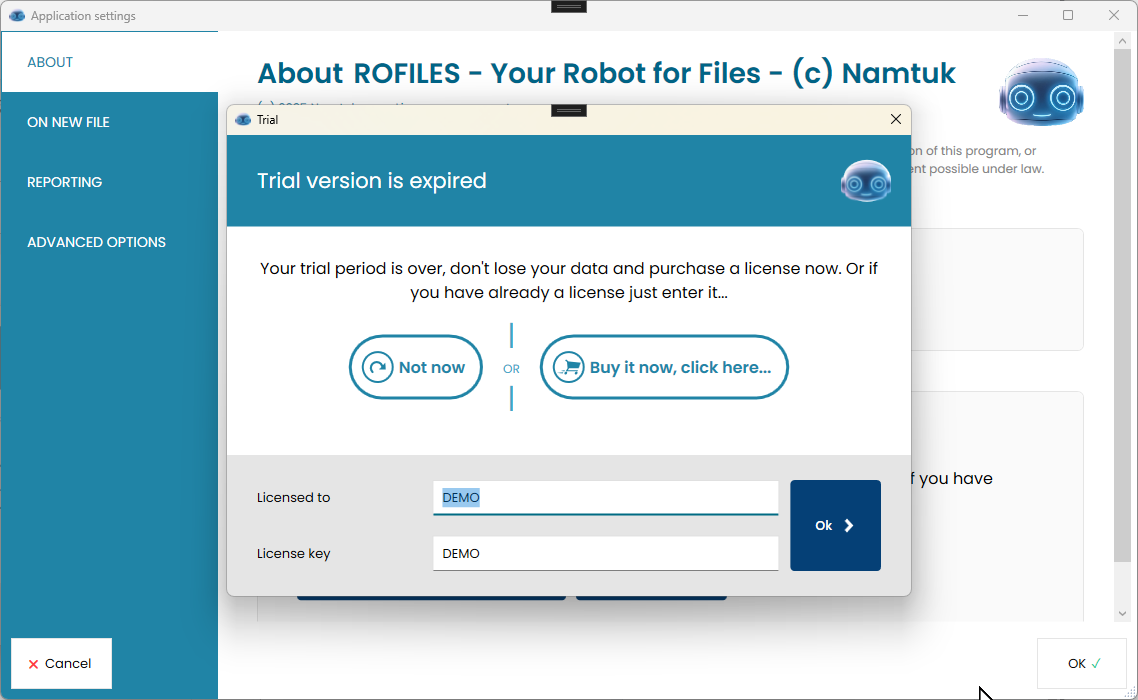Click shopping cart icon in Buy button
This screenshot has height=700, width=1138.
(568, 367)
